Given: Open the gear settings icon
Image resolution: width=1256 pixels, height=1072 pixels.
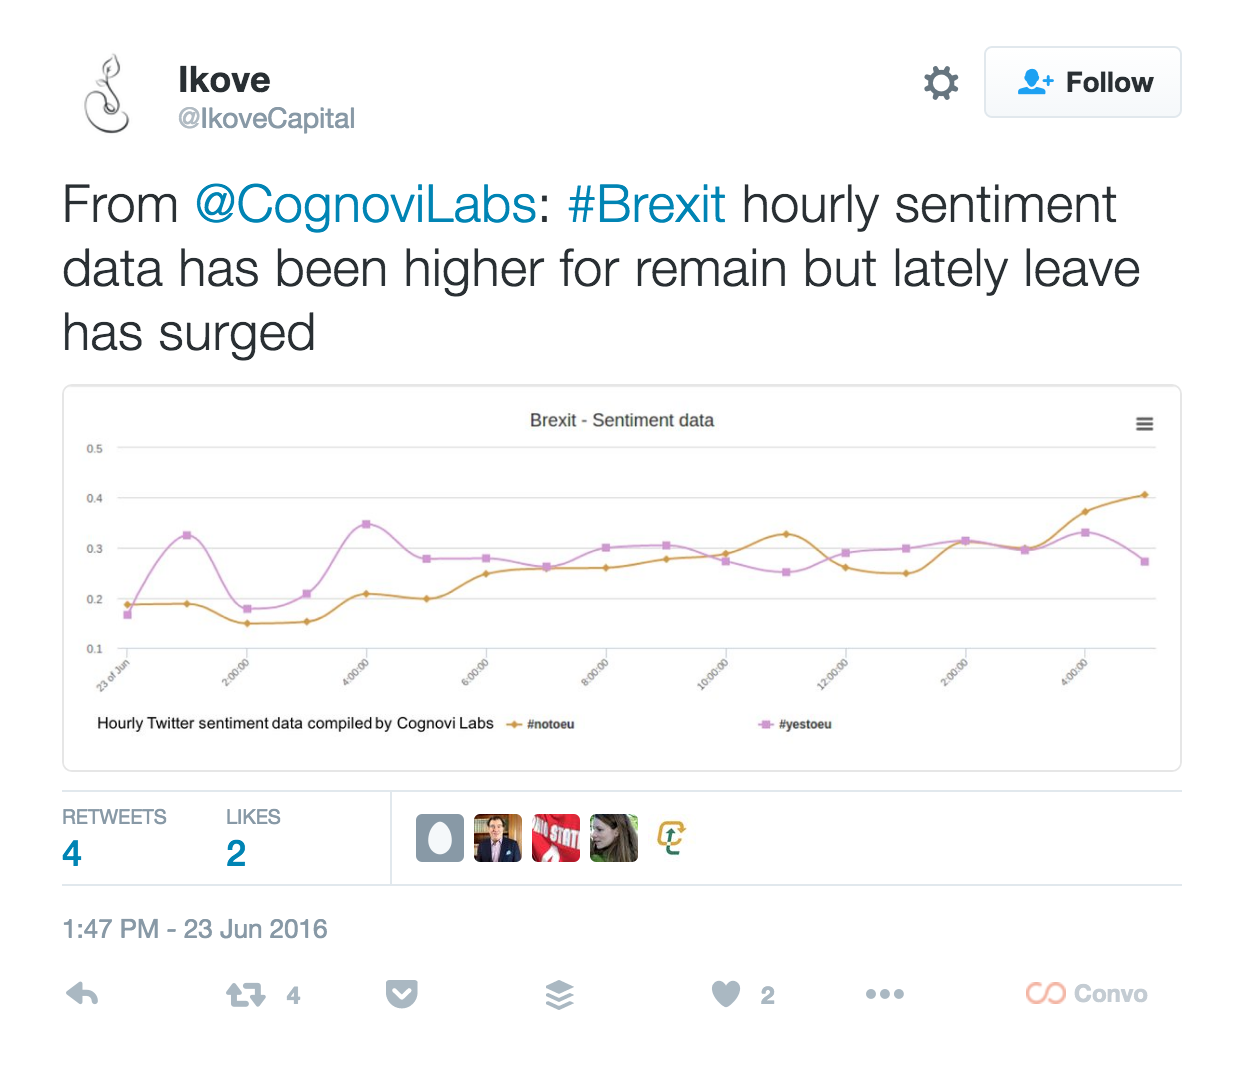Looking at the screenshot, I should [941, 83].
